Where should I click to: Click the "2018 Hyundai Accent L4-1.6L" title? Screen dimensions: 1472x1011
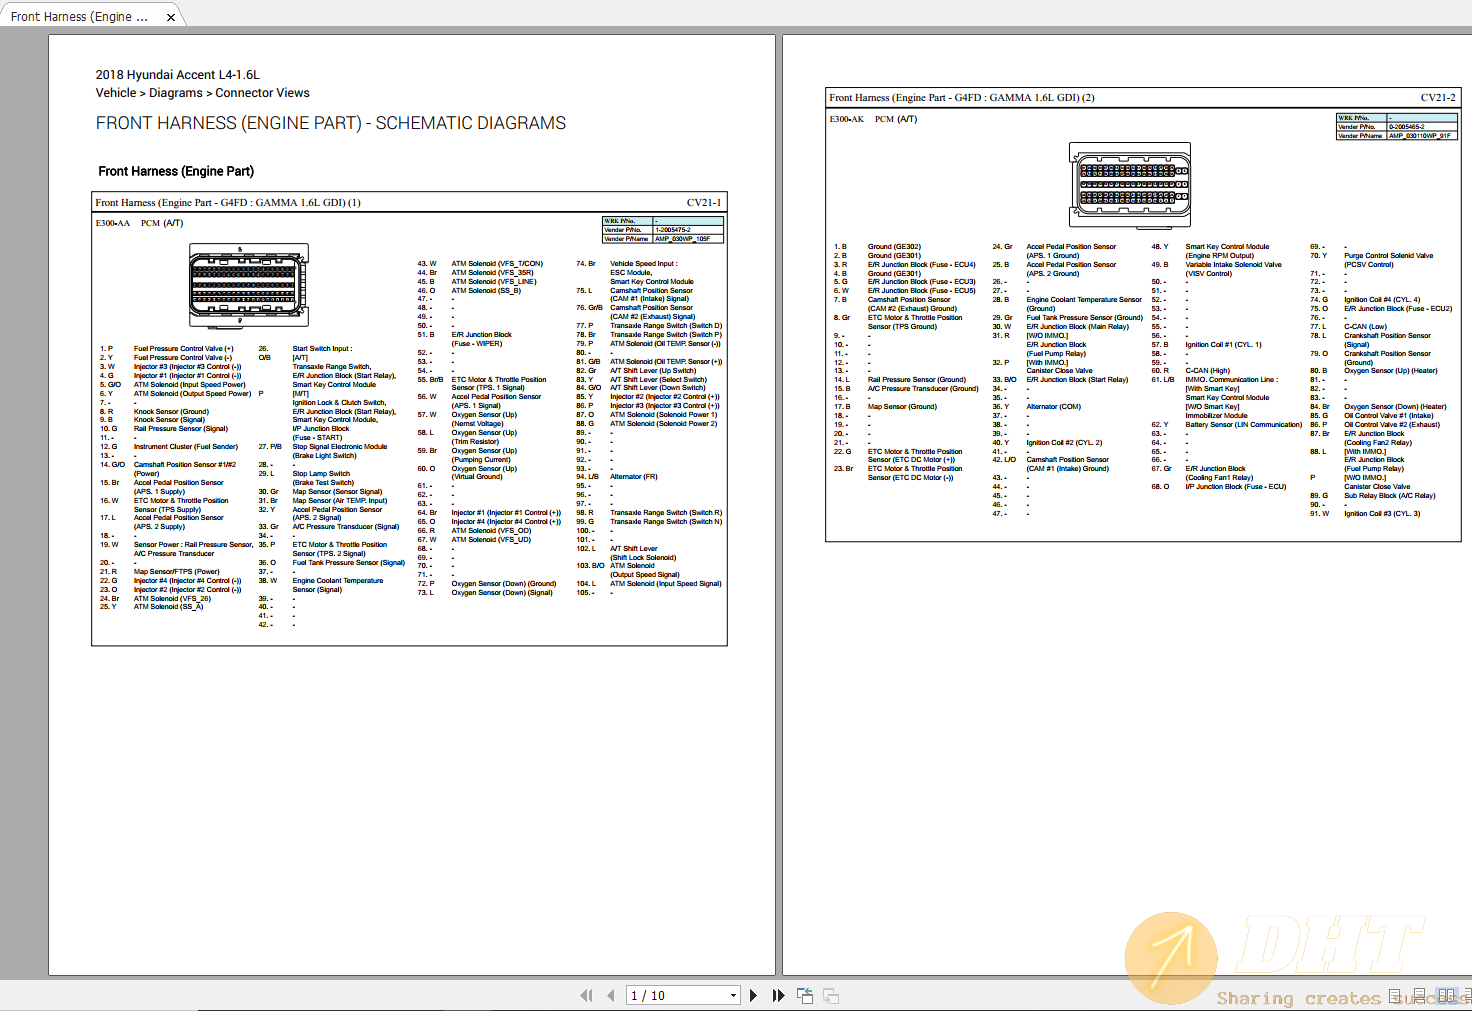[178, 75]
